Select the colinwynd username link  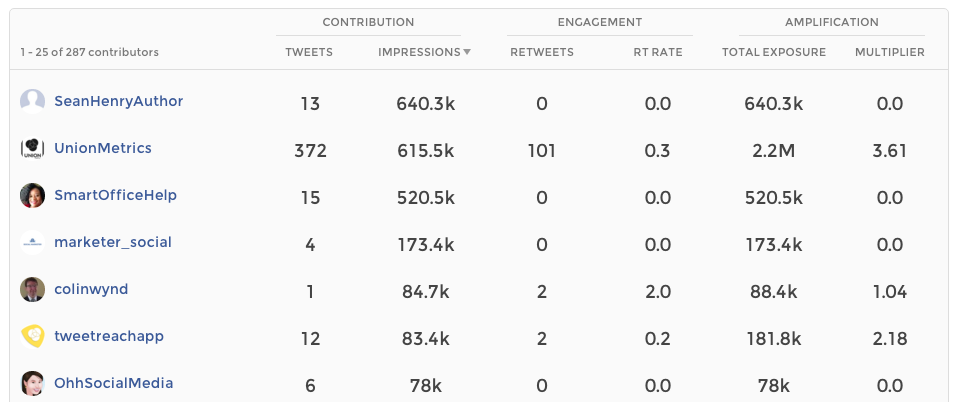[x=91, y=289]
